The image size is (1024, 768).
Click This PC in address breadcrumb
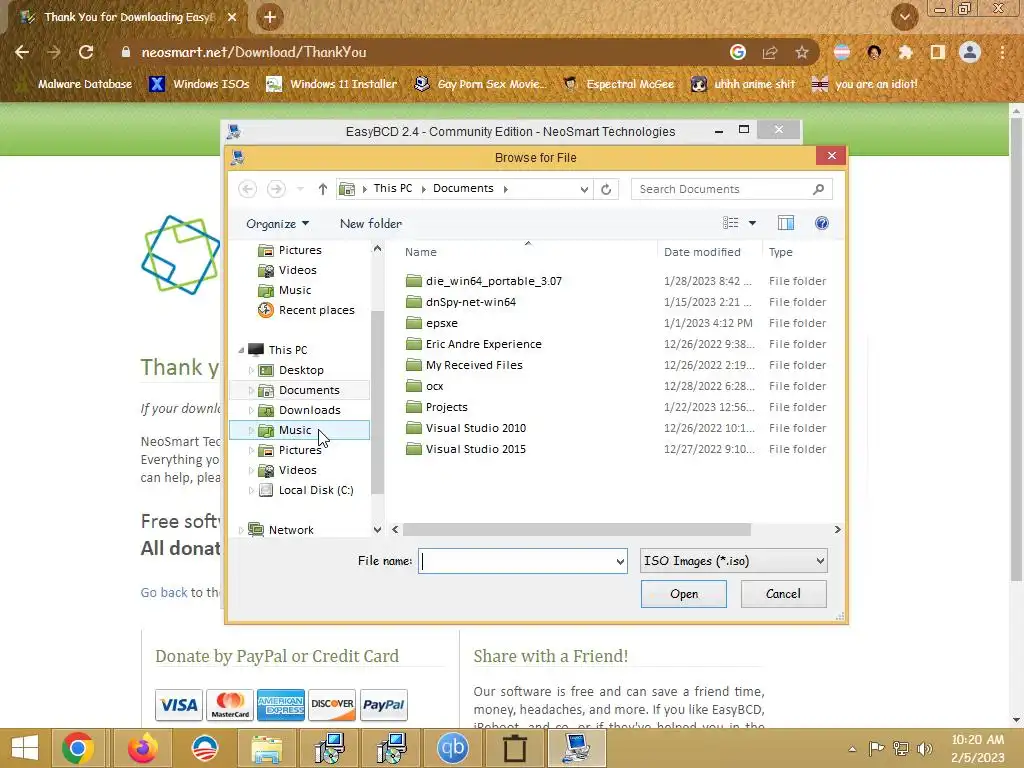click(392, 189)
